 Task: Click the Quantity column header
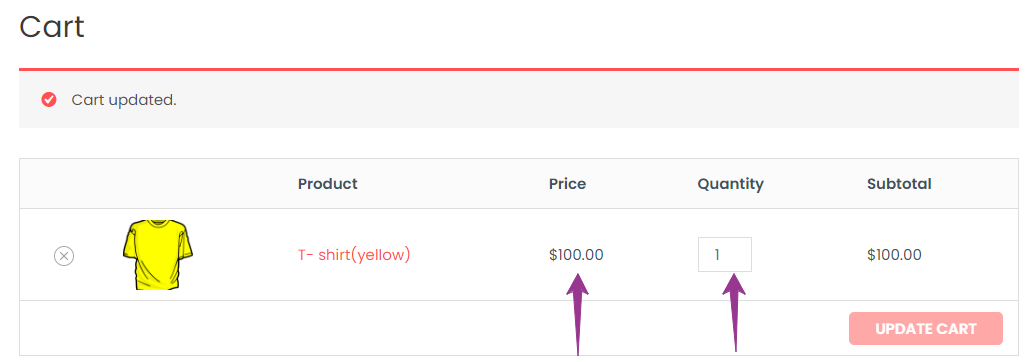[730, 184]
